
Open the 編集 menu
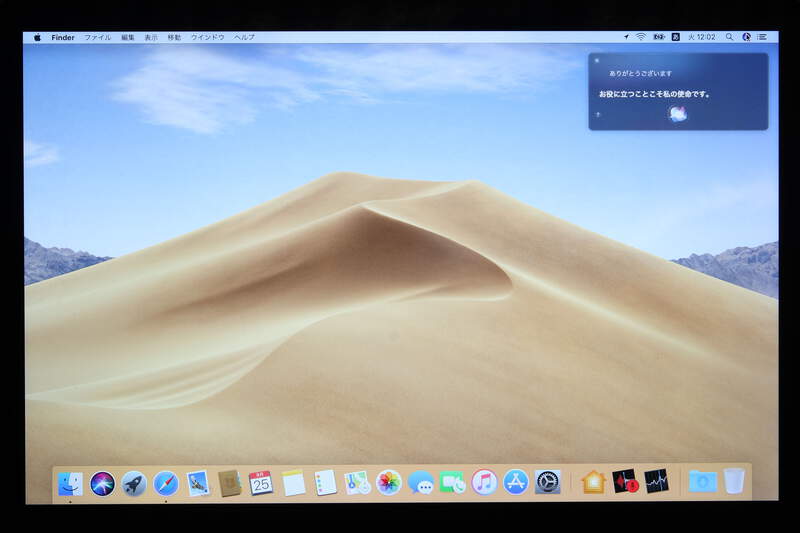click(x=128, y=37)
